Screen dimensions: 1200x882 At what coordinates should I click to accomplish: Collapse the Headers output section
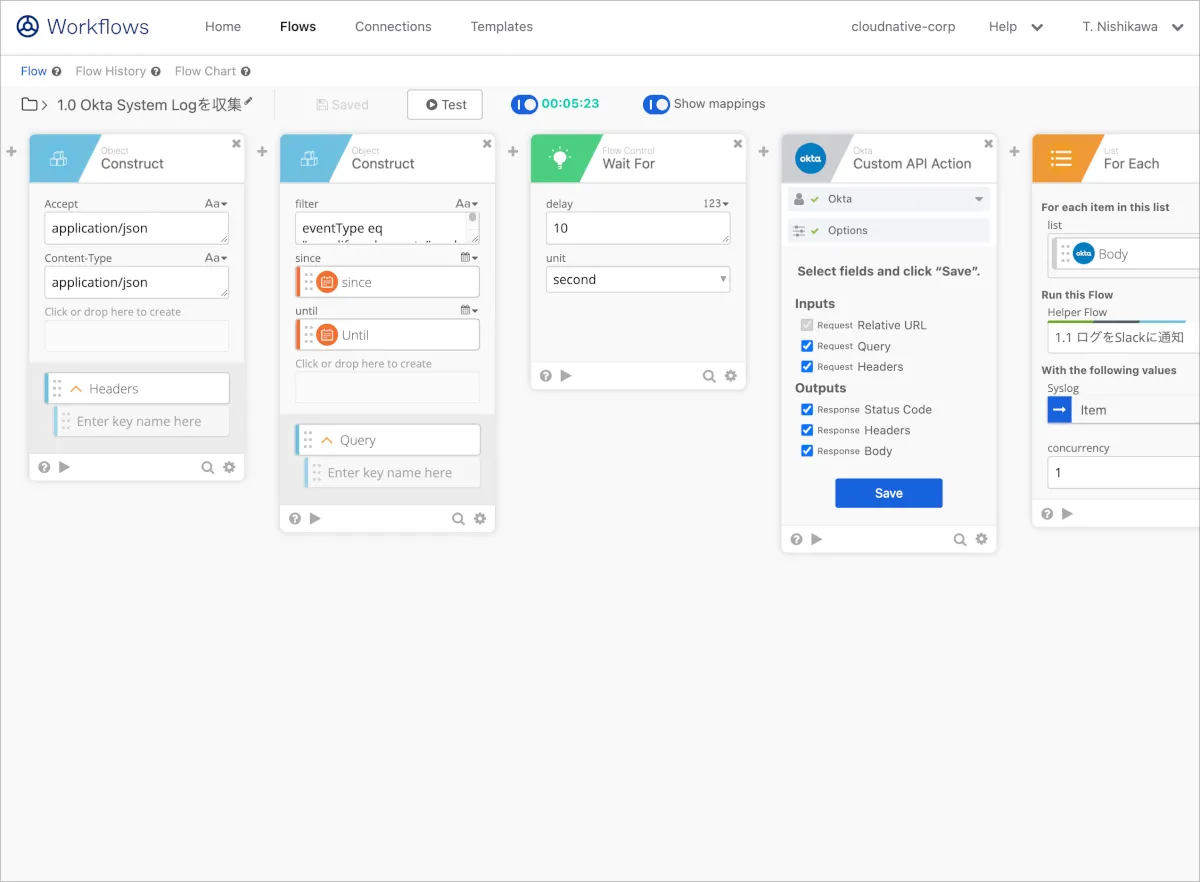75,389
